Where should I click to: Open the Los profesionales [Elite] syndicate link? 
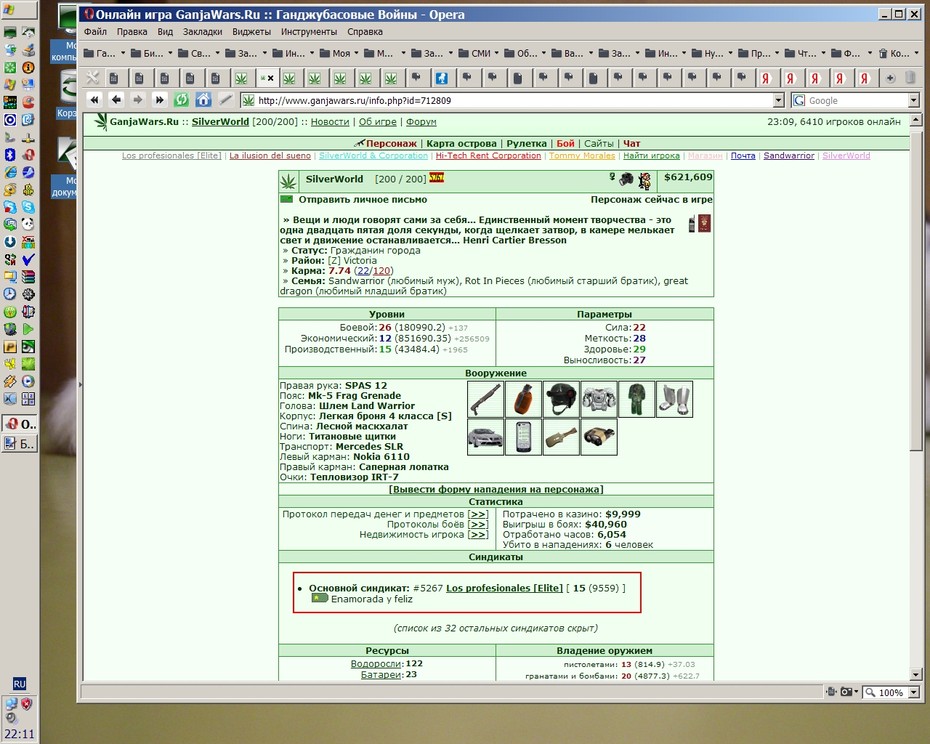(504, 588)
